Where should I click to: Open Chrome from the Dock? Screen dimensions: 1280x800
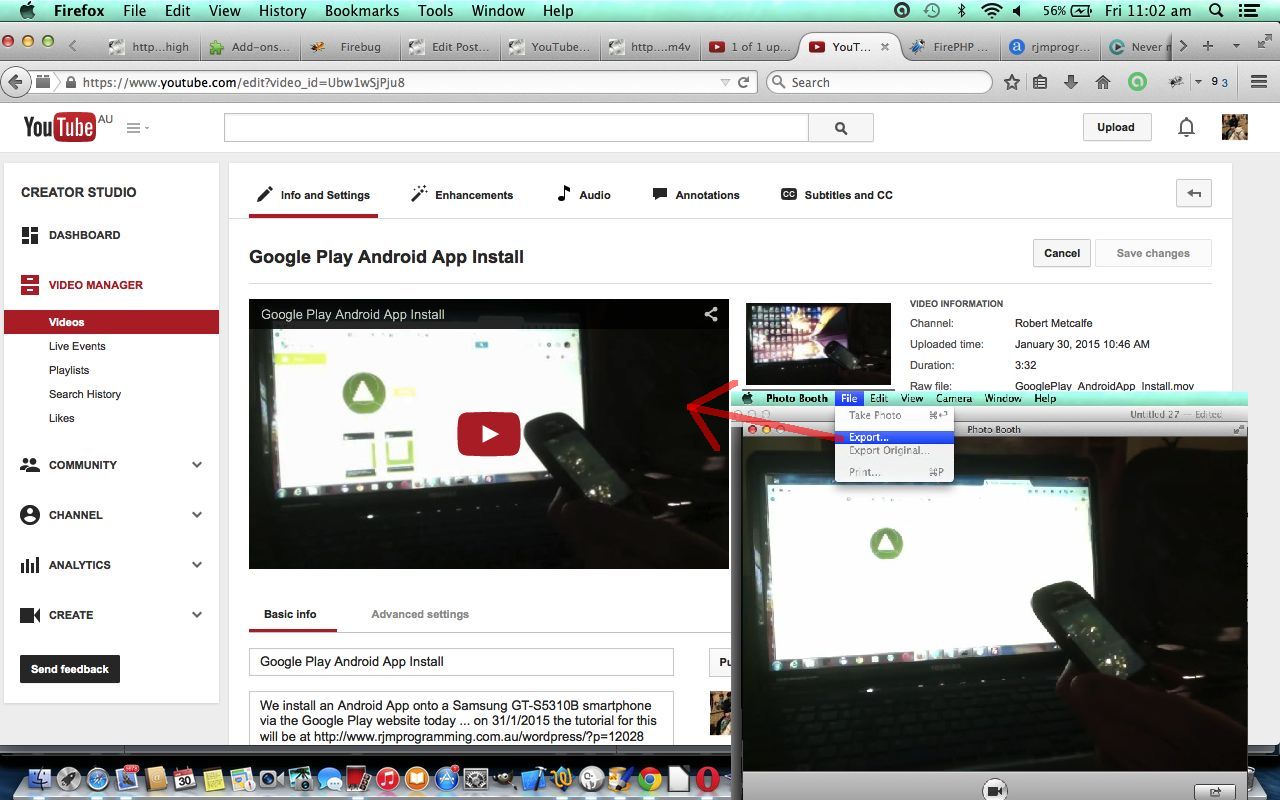pyautogui.click(x=650, y=779)
